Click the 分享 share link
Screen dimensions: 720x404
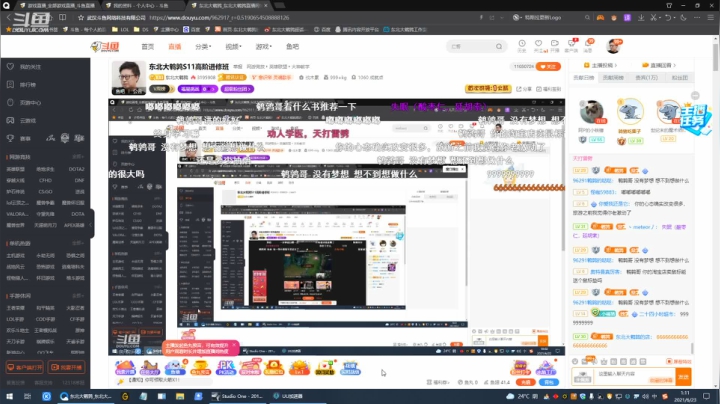(x=524, y=89)
